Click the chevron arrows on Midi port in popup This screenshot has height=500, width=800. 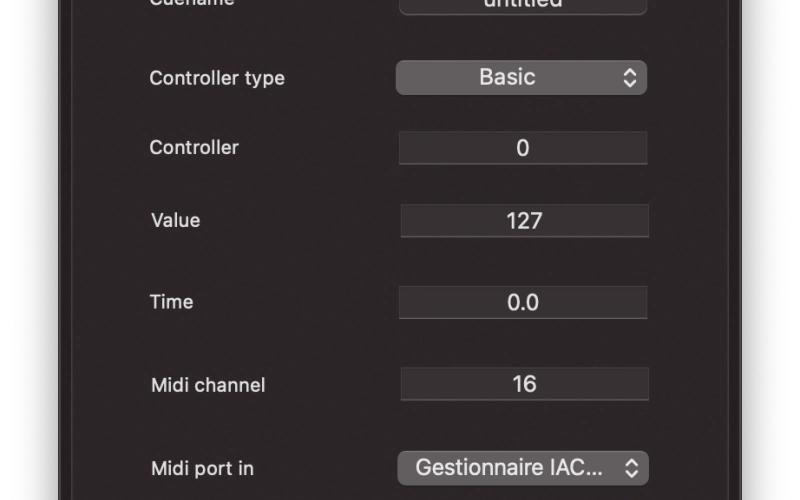[632, 468]
